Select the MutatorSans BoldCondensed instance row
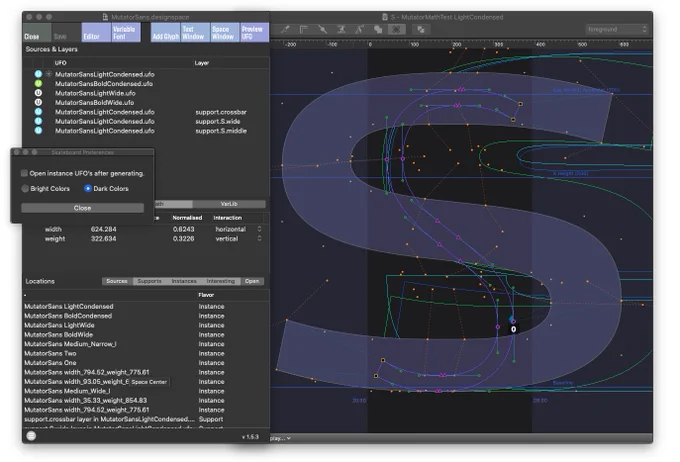The width and height of the screenshot is (680, 462). pos(147,316)
